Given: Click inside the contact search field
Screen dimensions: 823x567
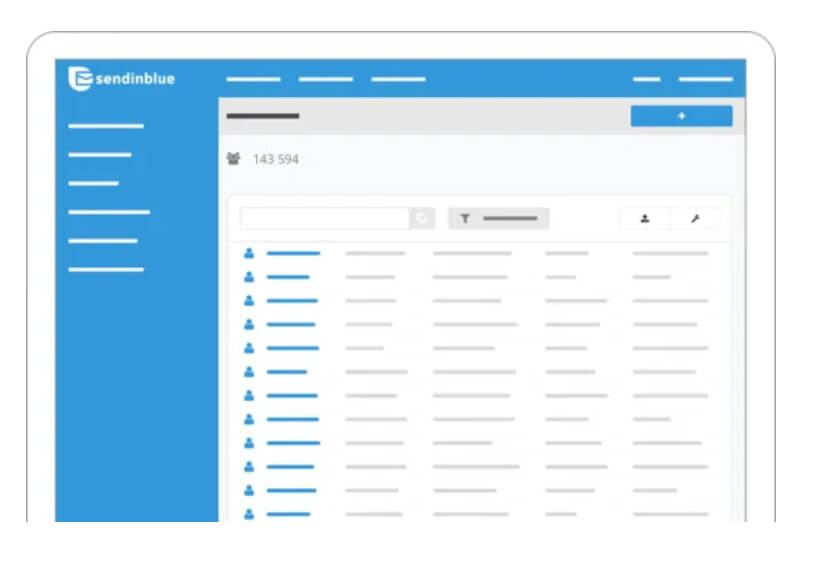Looking at the screenshot, I should point(324,218).
